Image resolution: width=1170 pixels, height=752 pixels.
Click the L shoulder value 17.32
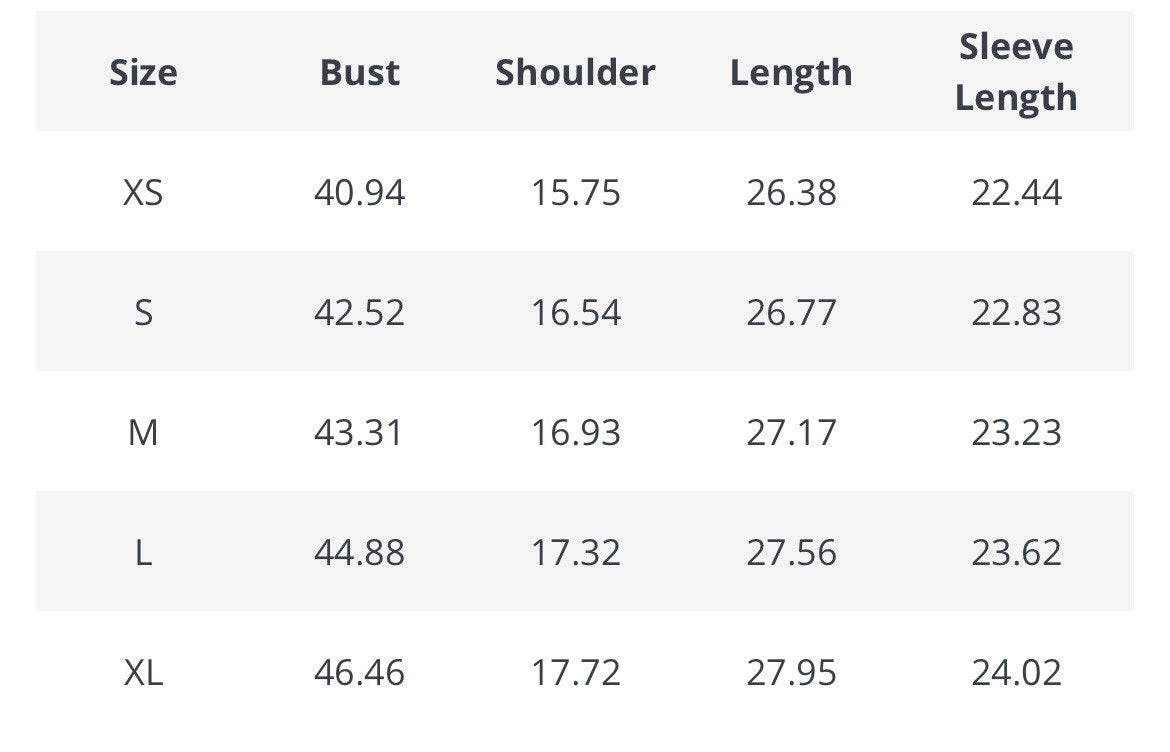click(x=575, y=552)
